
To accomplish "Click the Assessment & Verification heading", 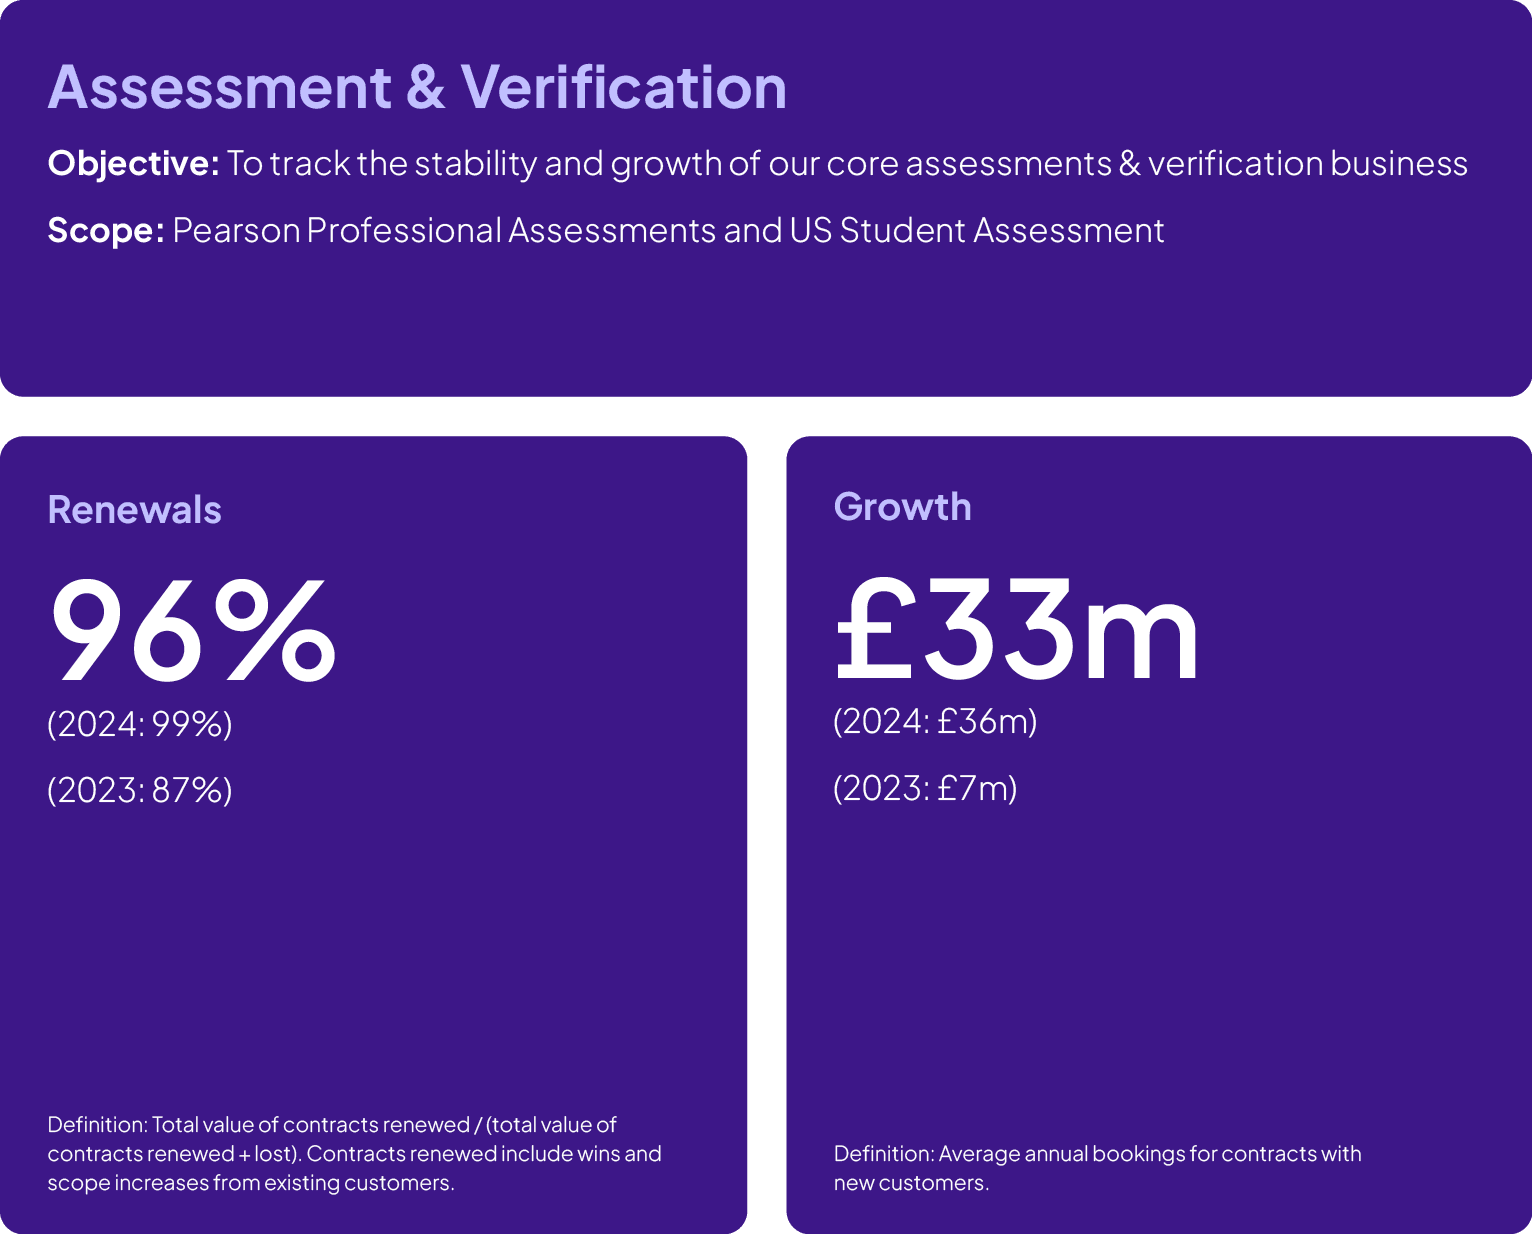I will [x=417, y=87].
